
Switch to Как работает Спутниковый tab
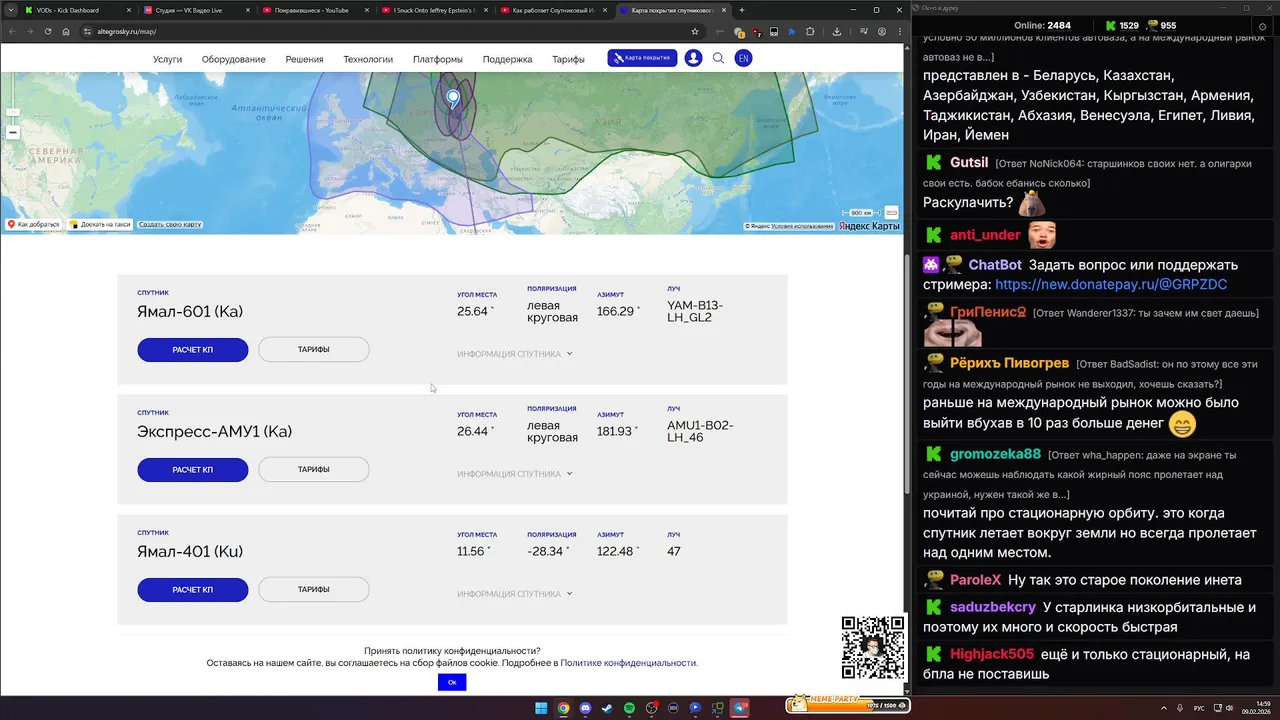[x=554, y=10]
